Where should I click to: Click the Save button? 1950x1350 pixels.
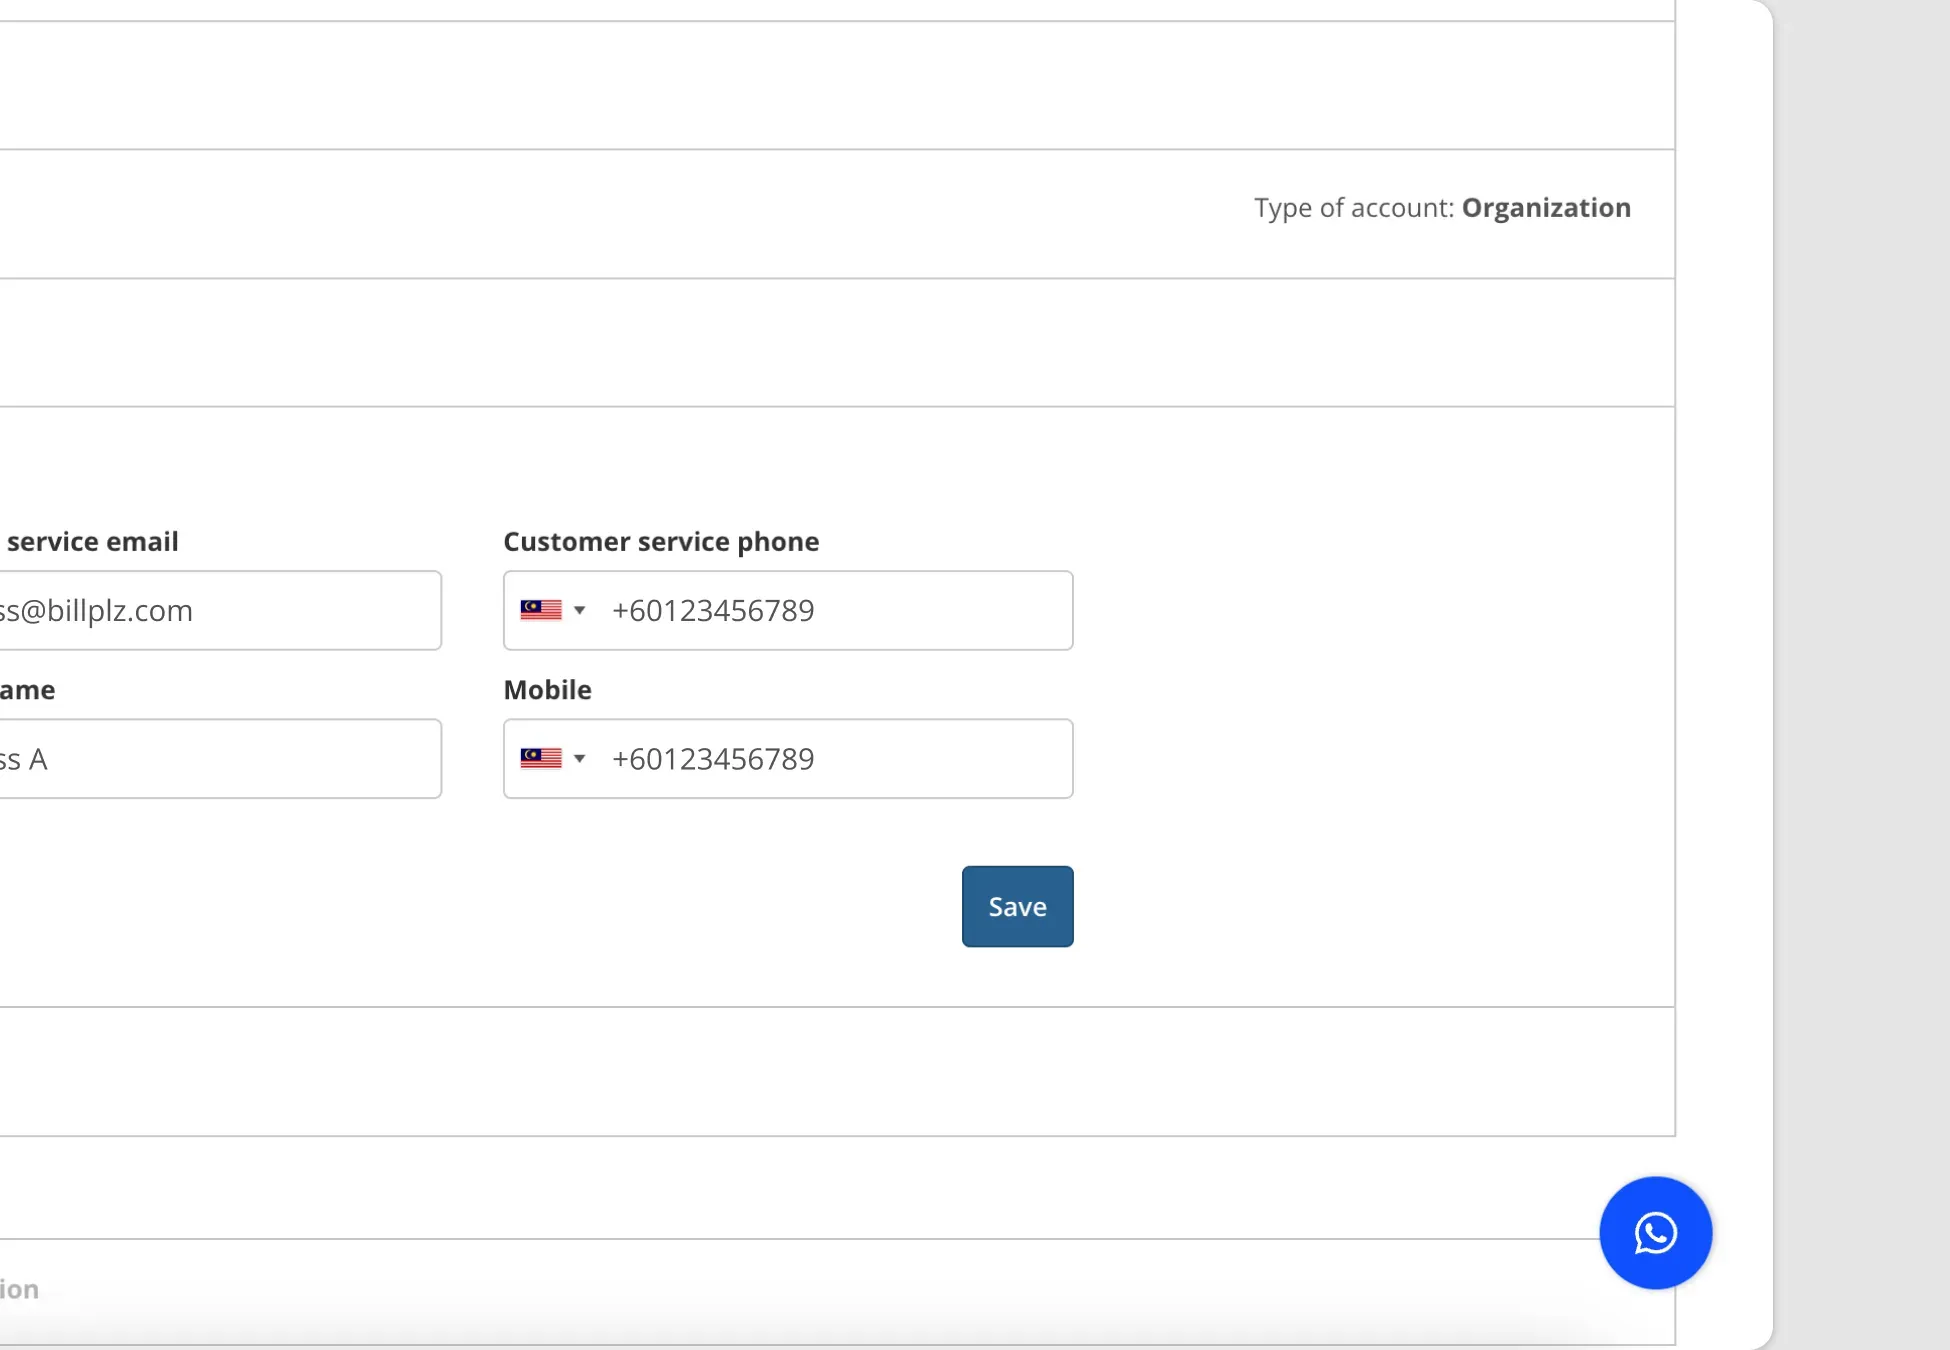tap(1017, 906)
